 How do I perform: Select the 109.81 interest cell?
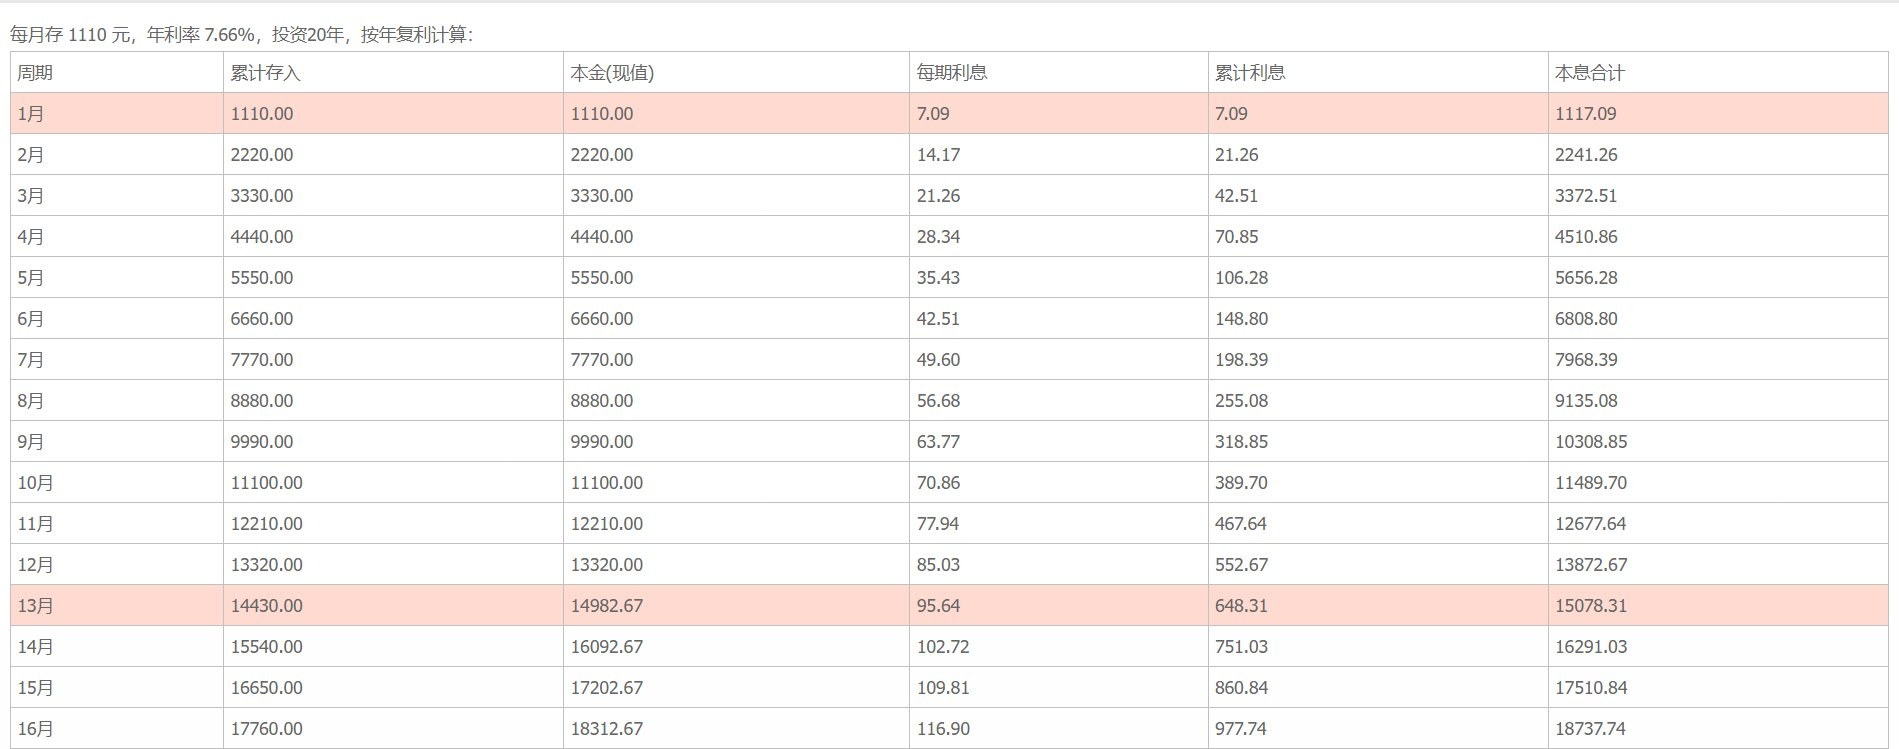[x=1058, y=688]
